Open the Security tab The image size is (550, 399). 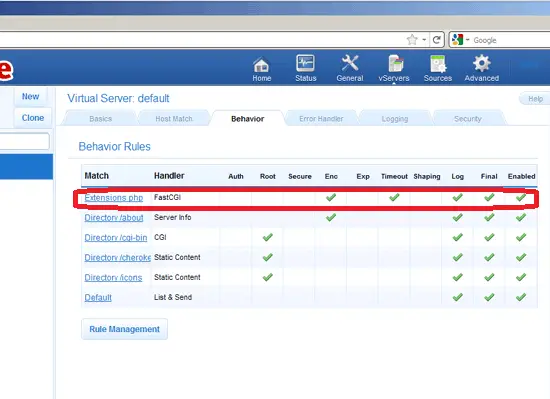click(468, 119)
